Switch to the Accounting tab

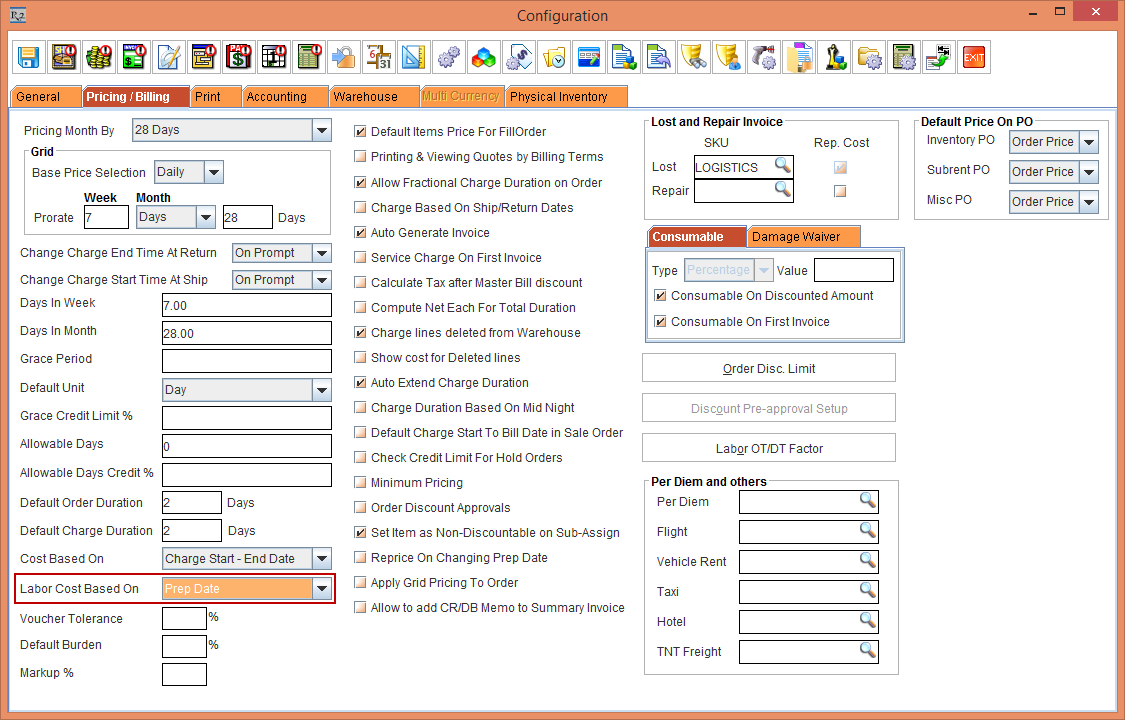[x=277, y=97]
